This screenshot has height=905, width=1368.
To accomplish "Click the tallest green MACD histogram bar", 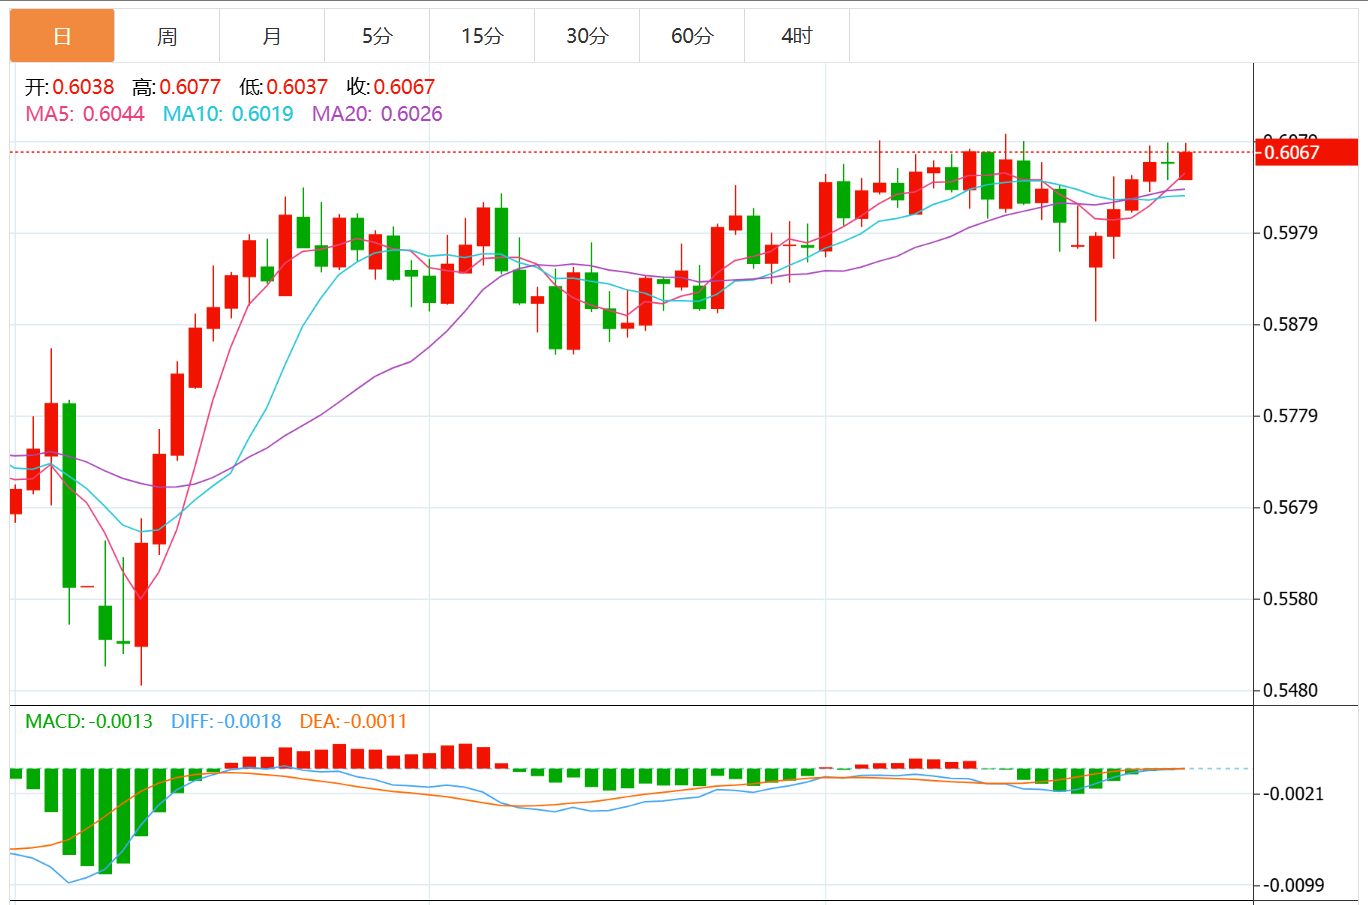I will 105,821.
